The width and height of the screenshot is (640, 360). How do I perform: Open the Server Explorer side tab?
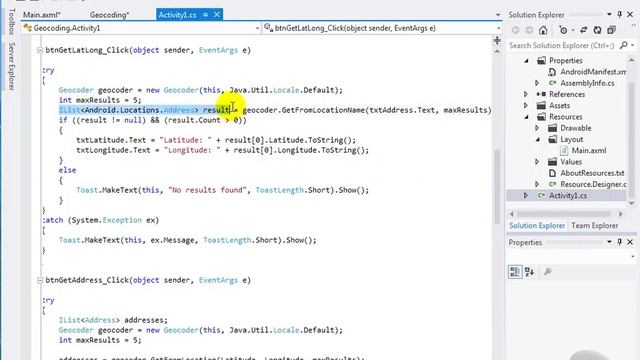(x=12, y=66)
